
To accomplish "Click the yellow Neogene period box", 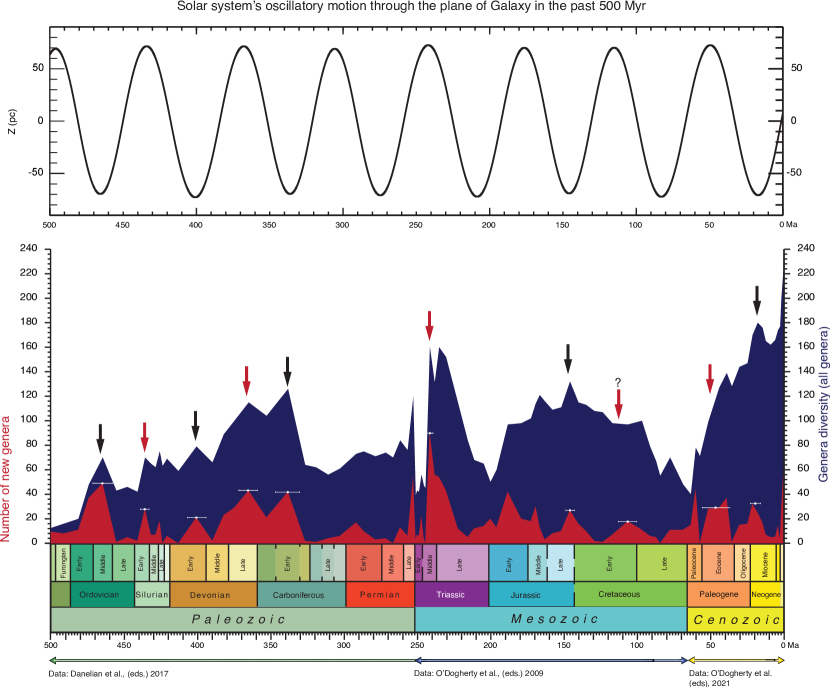I will pyautogui.click(x=766, y=594).
